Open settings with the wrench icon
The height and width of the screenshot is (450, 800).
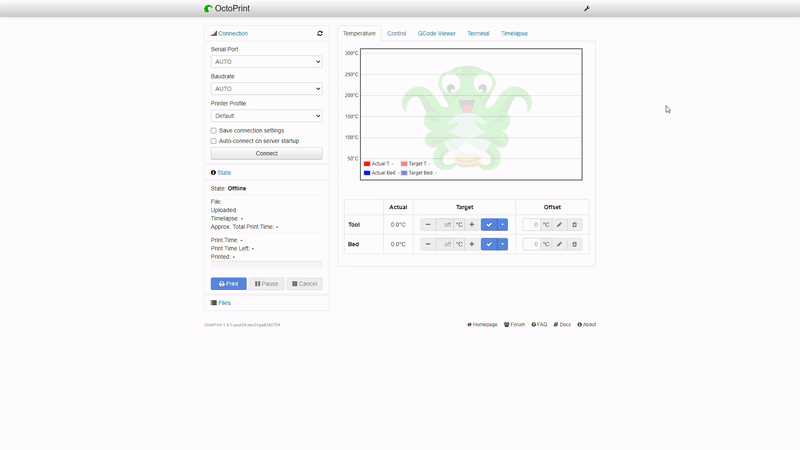pos(587,8)
